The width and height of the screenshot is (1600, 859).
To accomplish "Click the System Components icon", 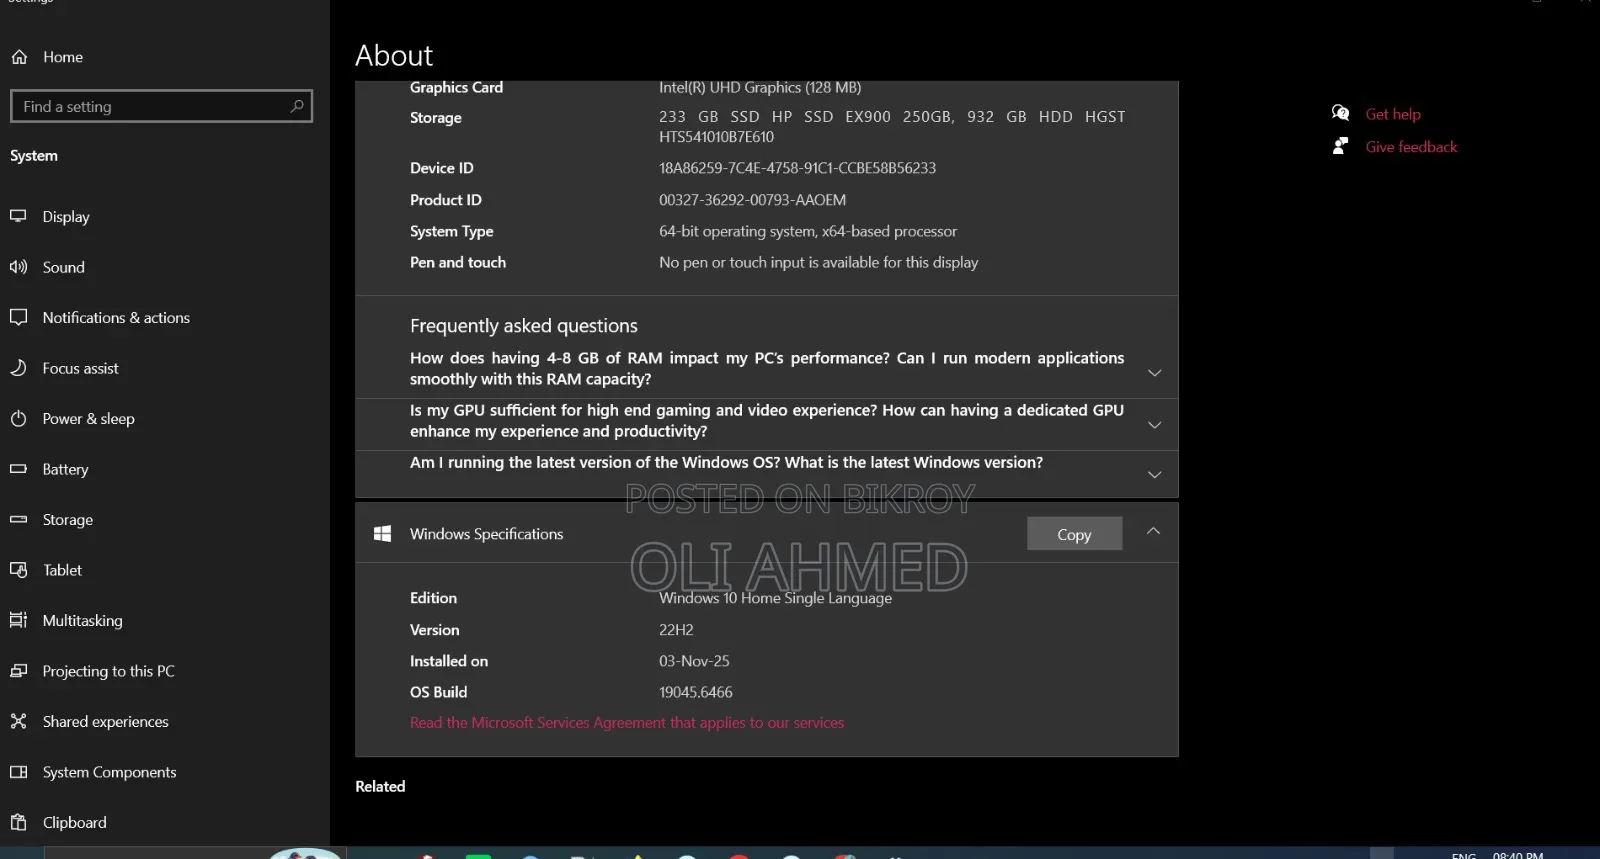I will tap(18, 772).
